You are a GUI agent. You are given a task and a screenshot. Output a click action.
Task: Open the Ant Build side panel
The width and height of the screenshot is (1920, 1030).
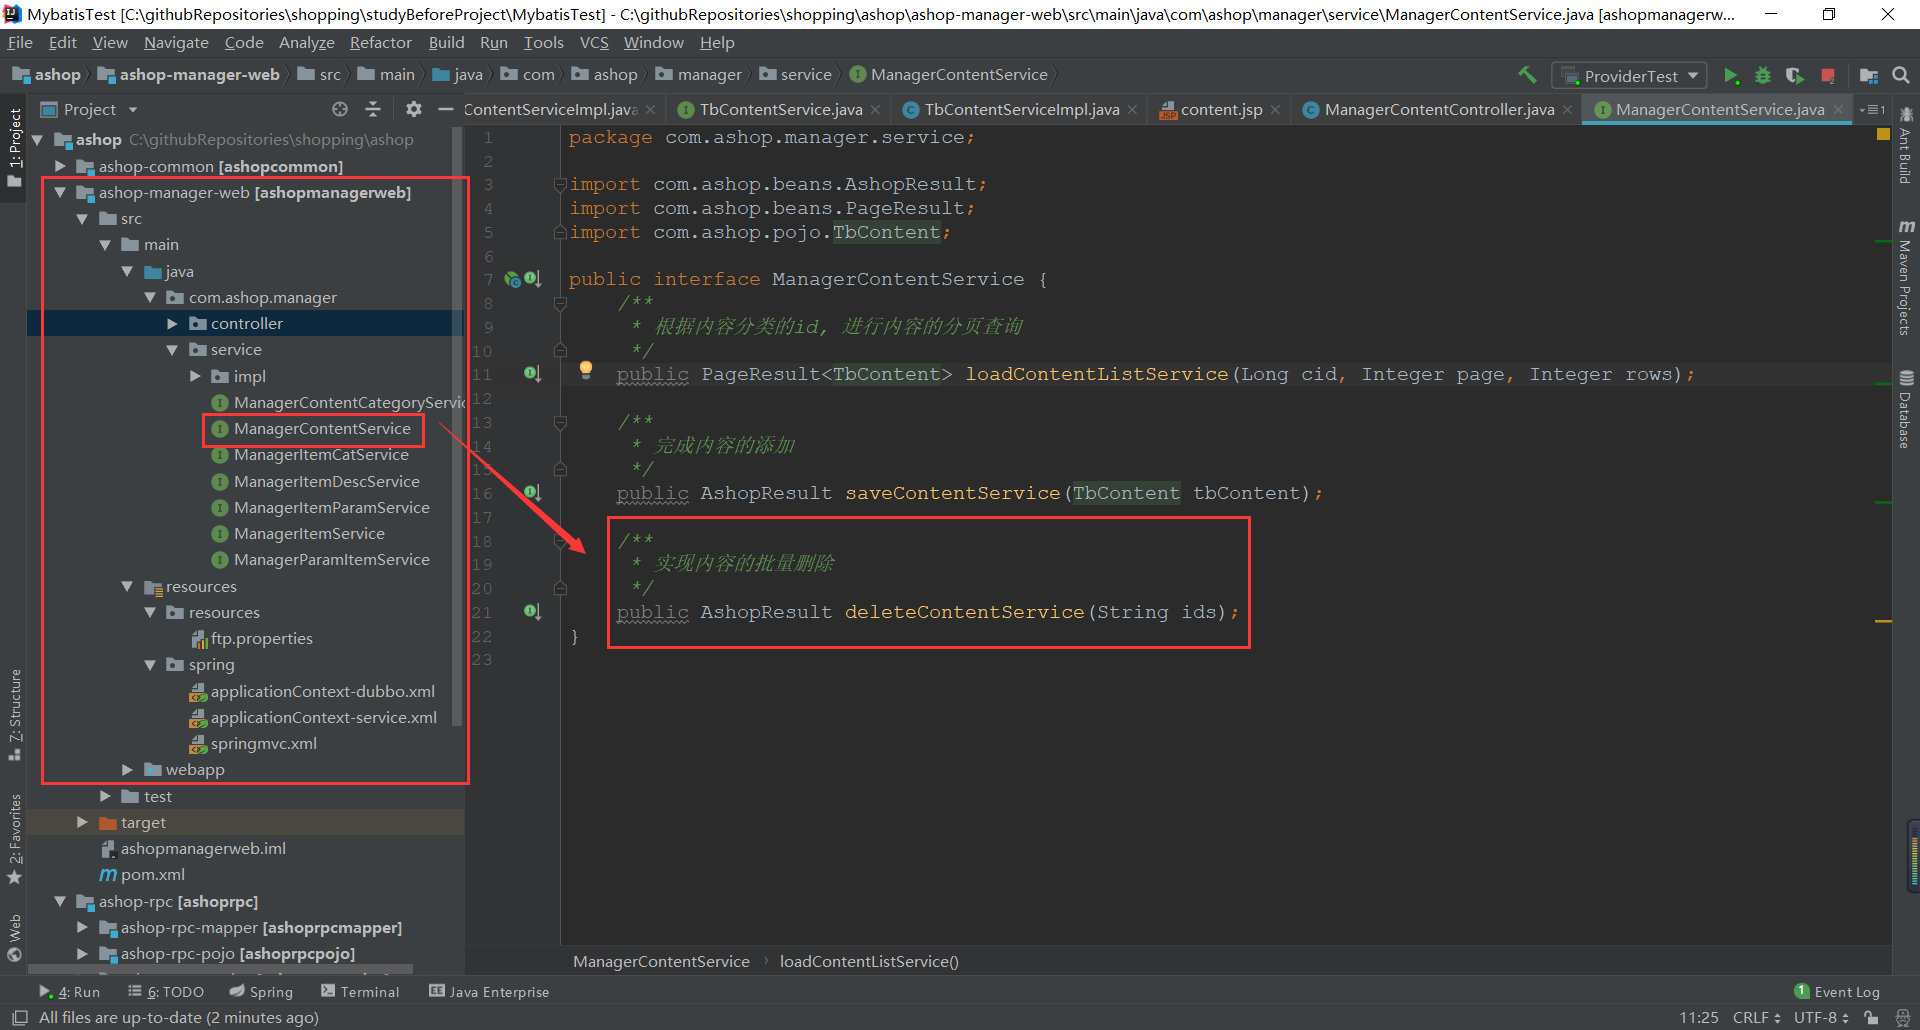(x=1906, y=145)
